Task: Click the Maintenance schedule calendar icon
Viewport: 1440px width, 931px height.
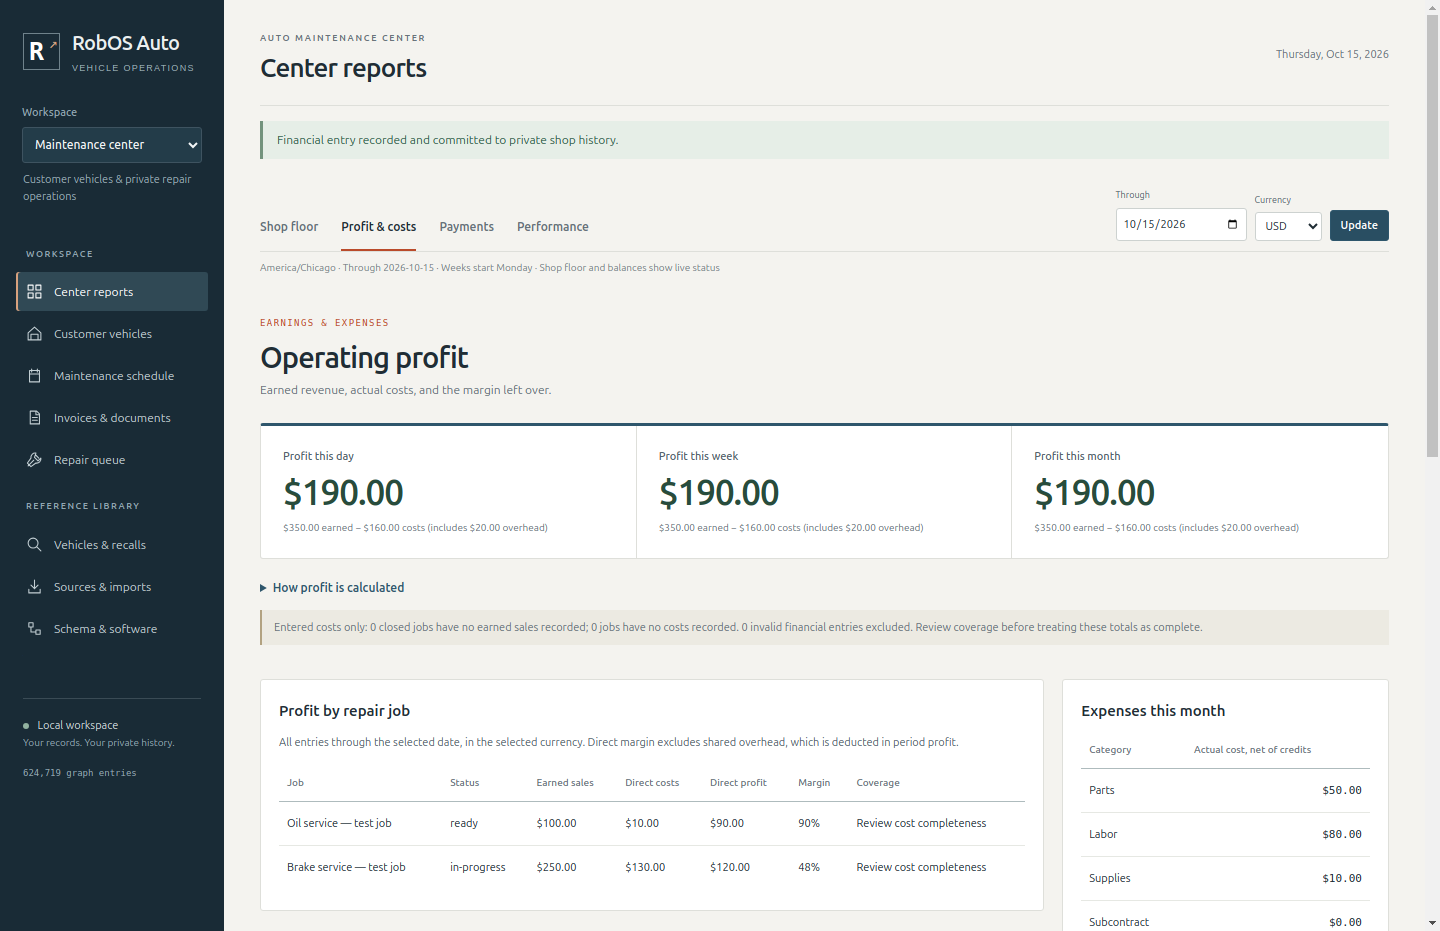Action: tap(34, 376)
